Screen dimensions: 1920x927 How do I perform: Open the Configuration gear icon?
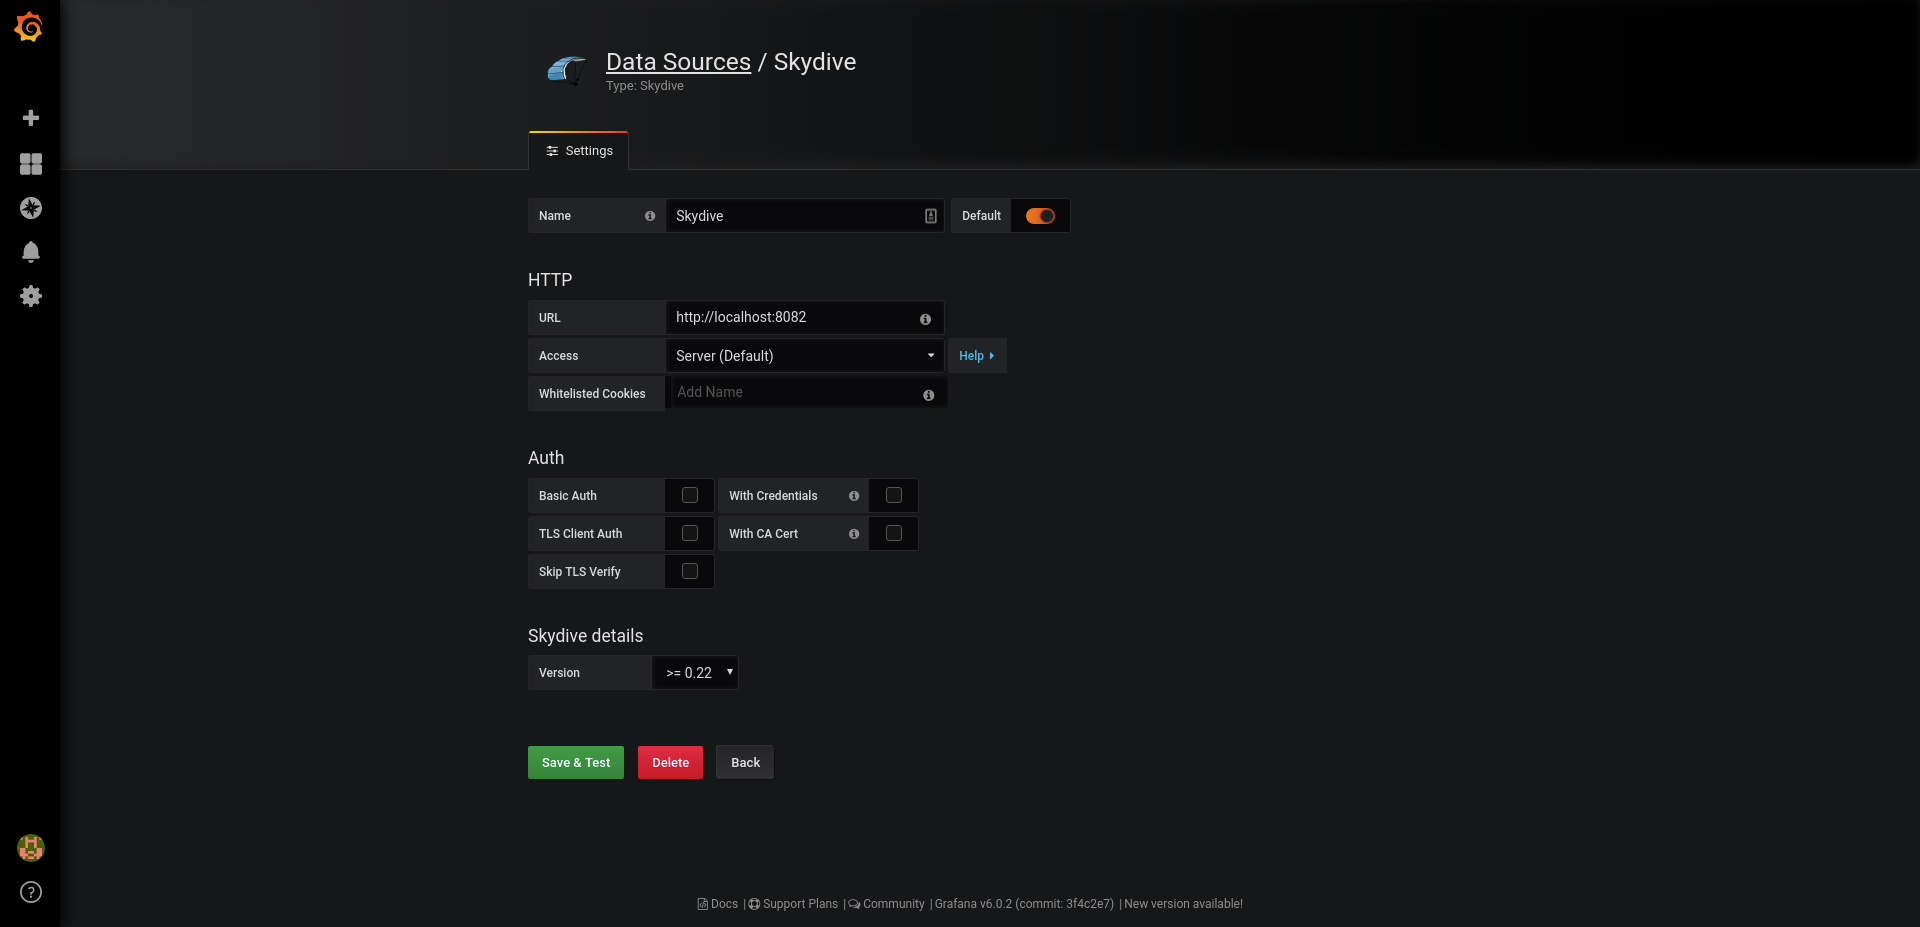[x=31, y=296]
